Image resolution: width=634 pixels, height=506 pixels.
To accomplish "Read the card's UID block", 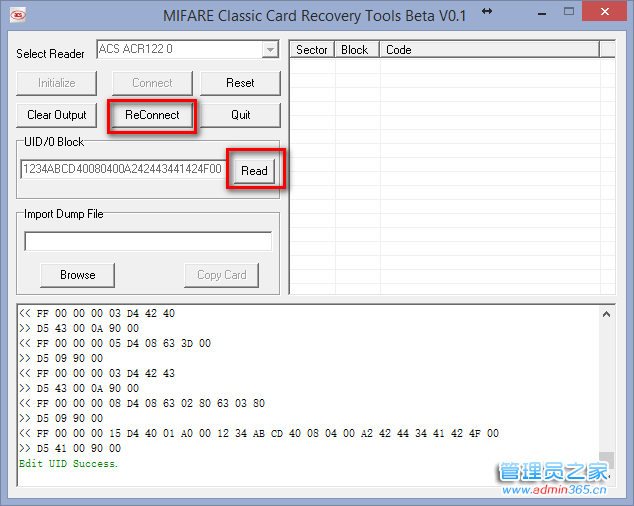I will 254,171.
